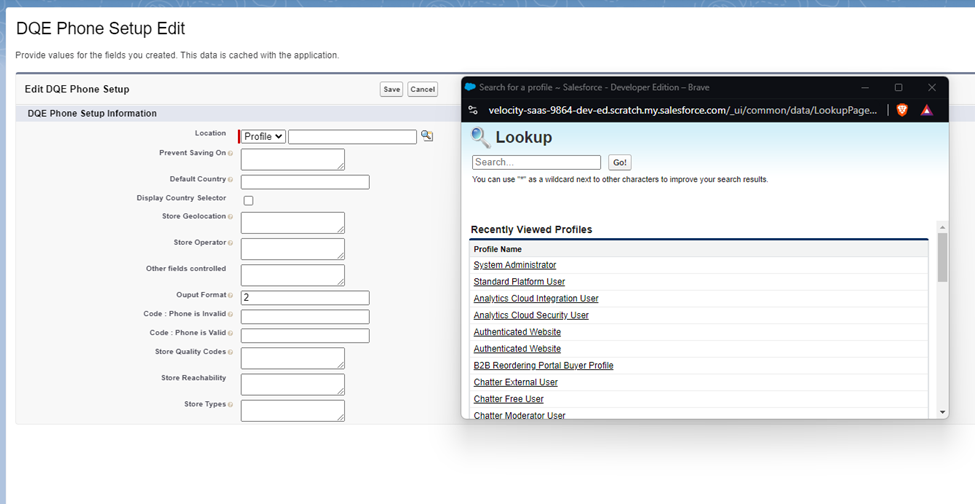Click into Code : Phone is Valid field
The width and height of the screenshot is (975, 504).
coord(305,336)
